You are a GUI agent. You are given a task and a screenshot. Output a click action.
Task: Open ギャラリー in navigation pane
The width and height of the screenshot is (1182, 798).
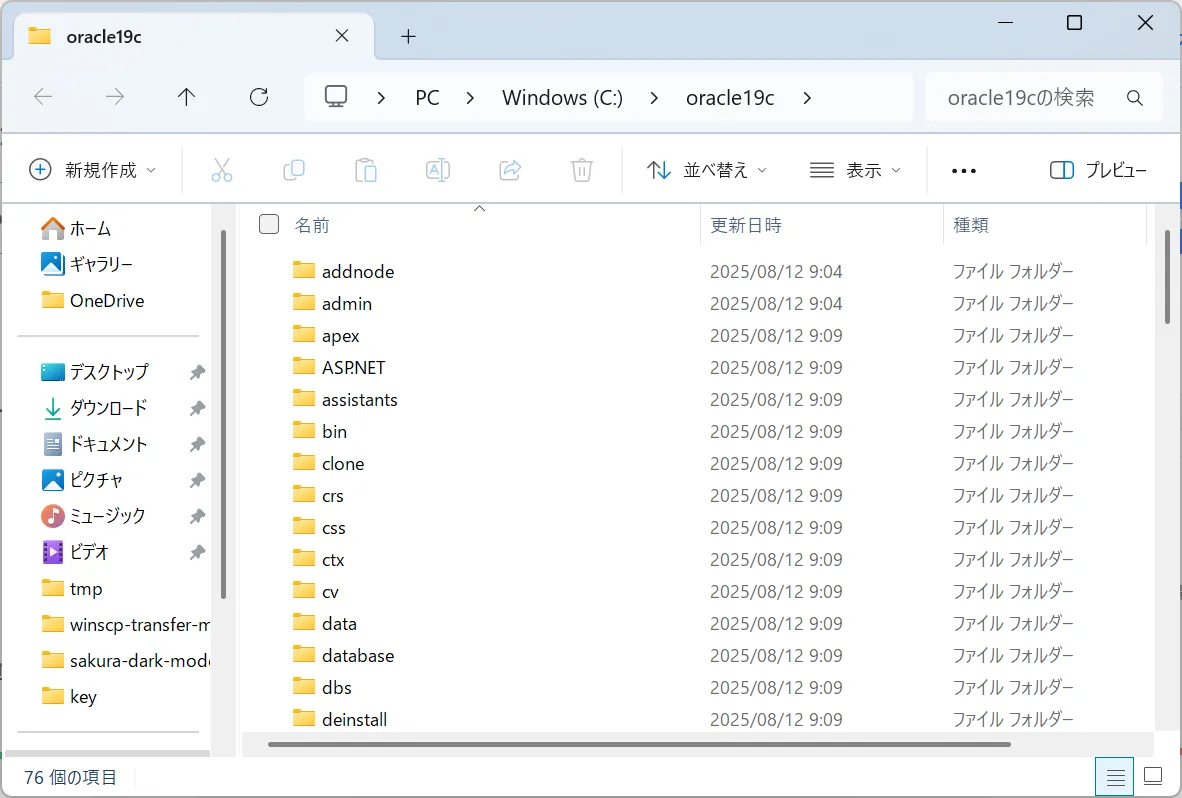86,264
